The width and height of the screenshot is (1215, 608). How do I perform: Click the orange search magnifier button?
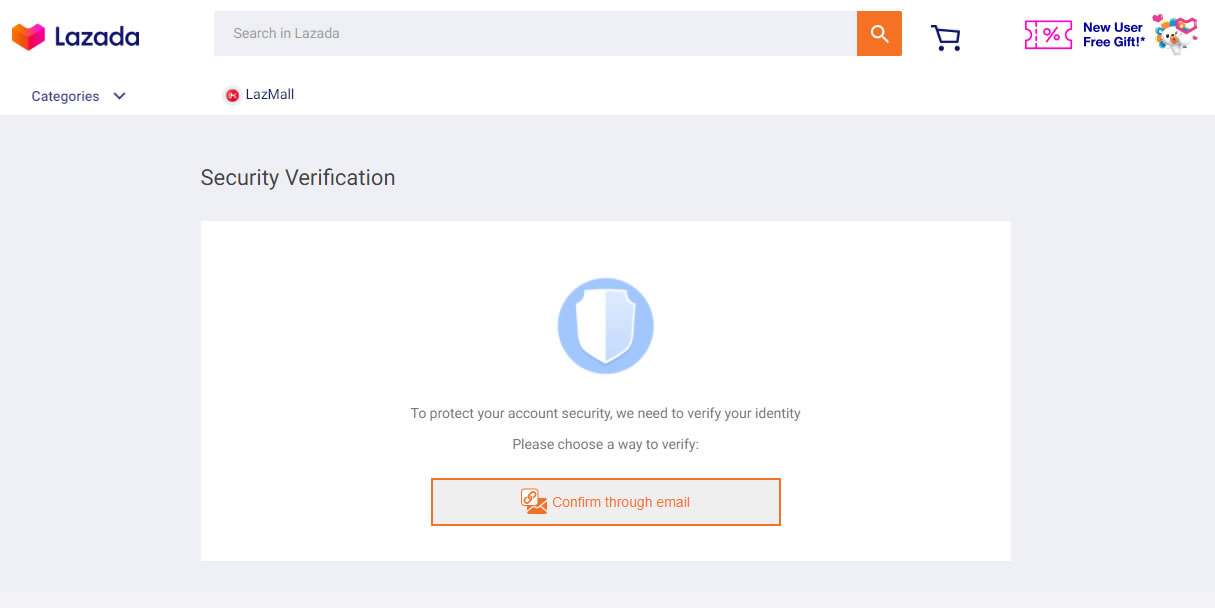(879, 34)
